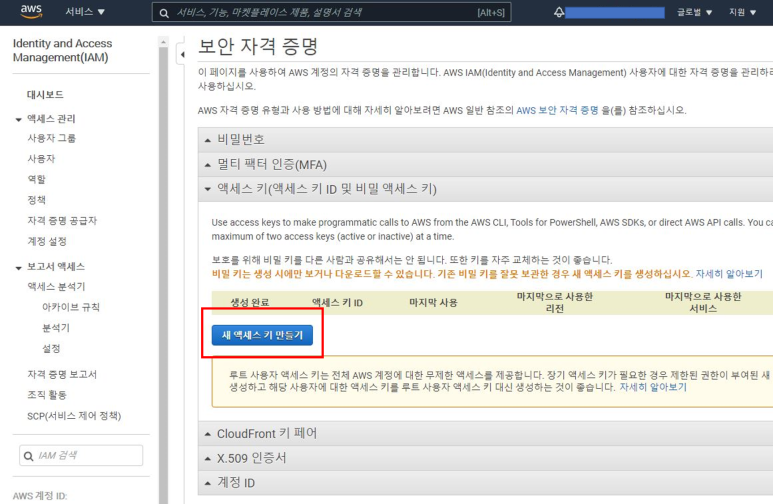This screenshot has width=773, height=504.
Task: Open 자세히 알아보기 link after the orange warning
Action: click(x=729, y=274)
